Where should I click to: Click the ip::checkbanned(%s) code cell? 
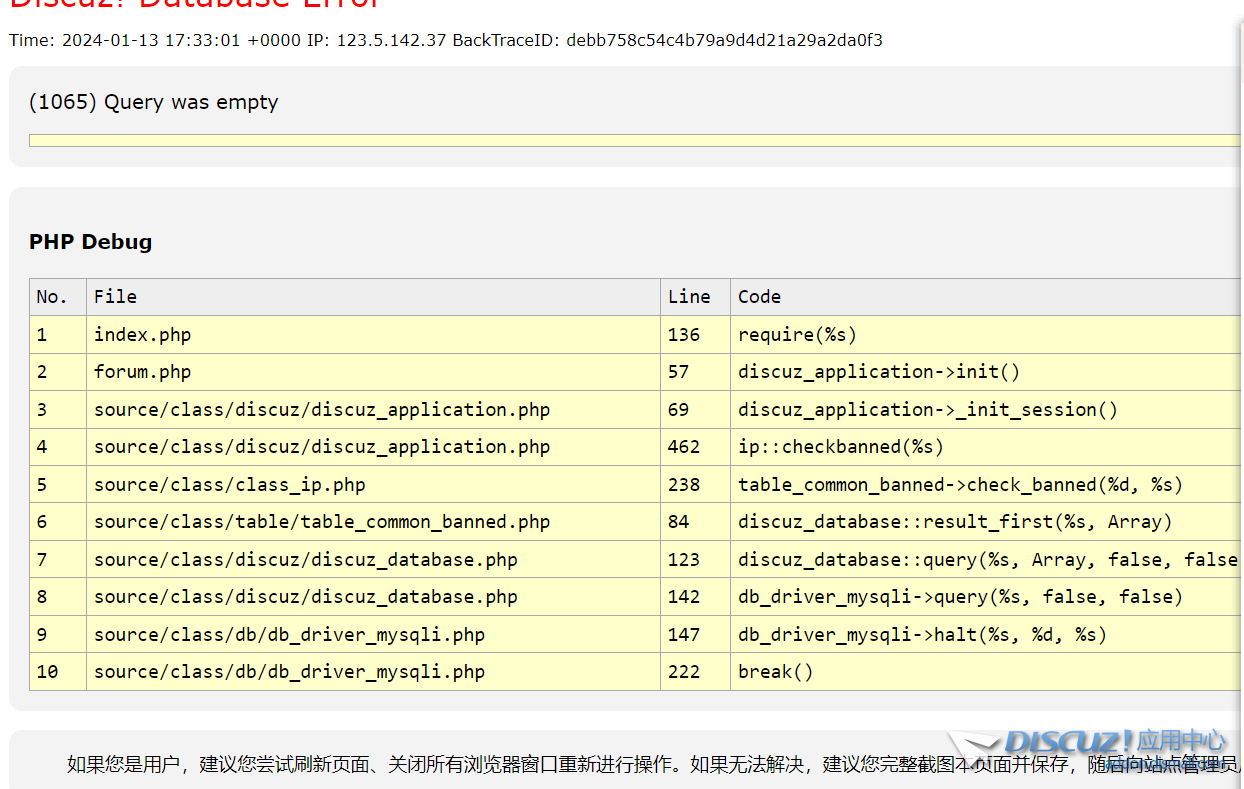(840, 447)
